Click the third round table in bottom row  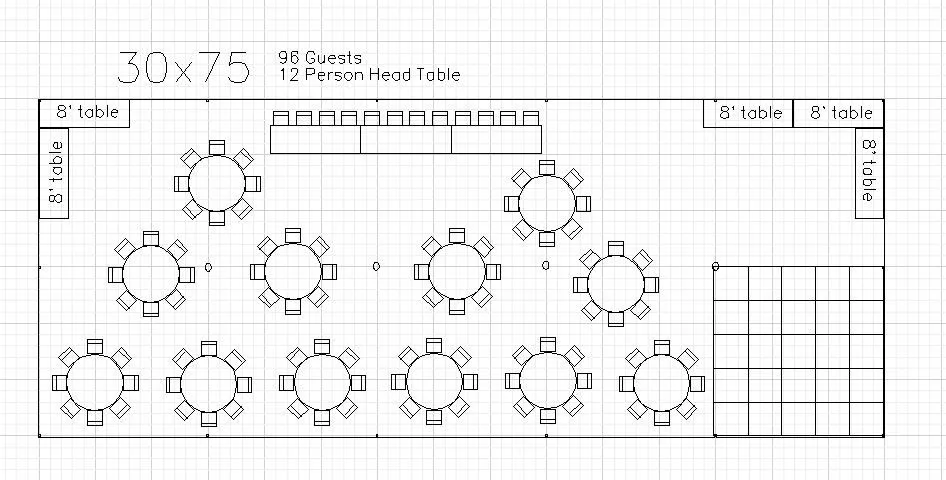click(x=321, y=383)
